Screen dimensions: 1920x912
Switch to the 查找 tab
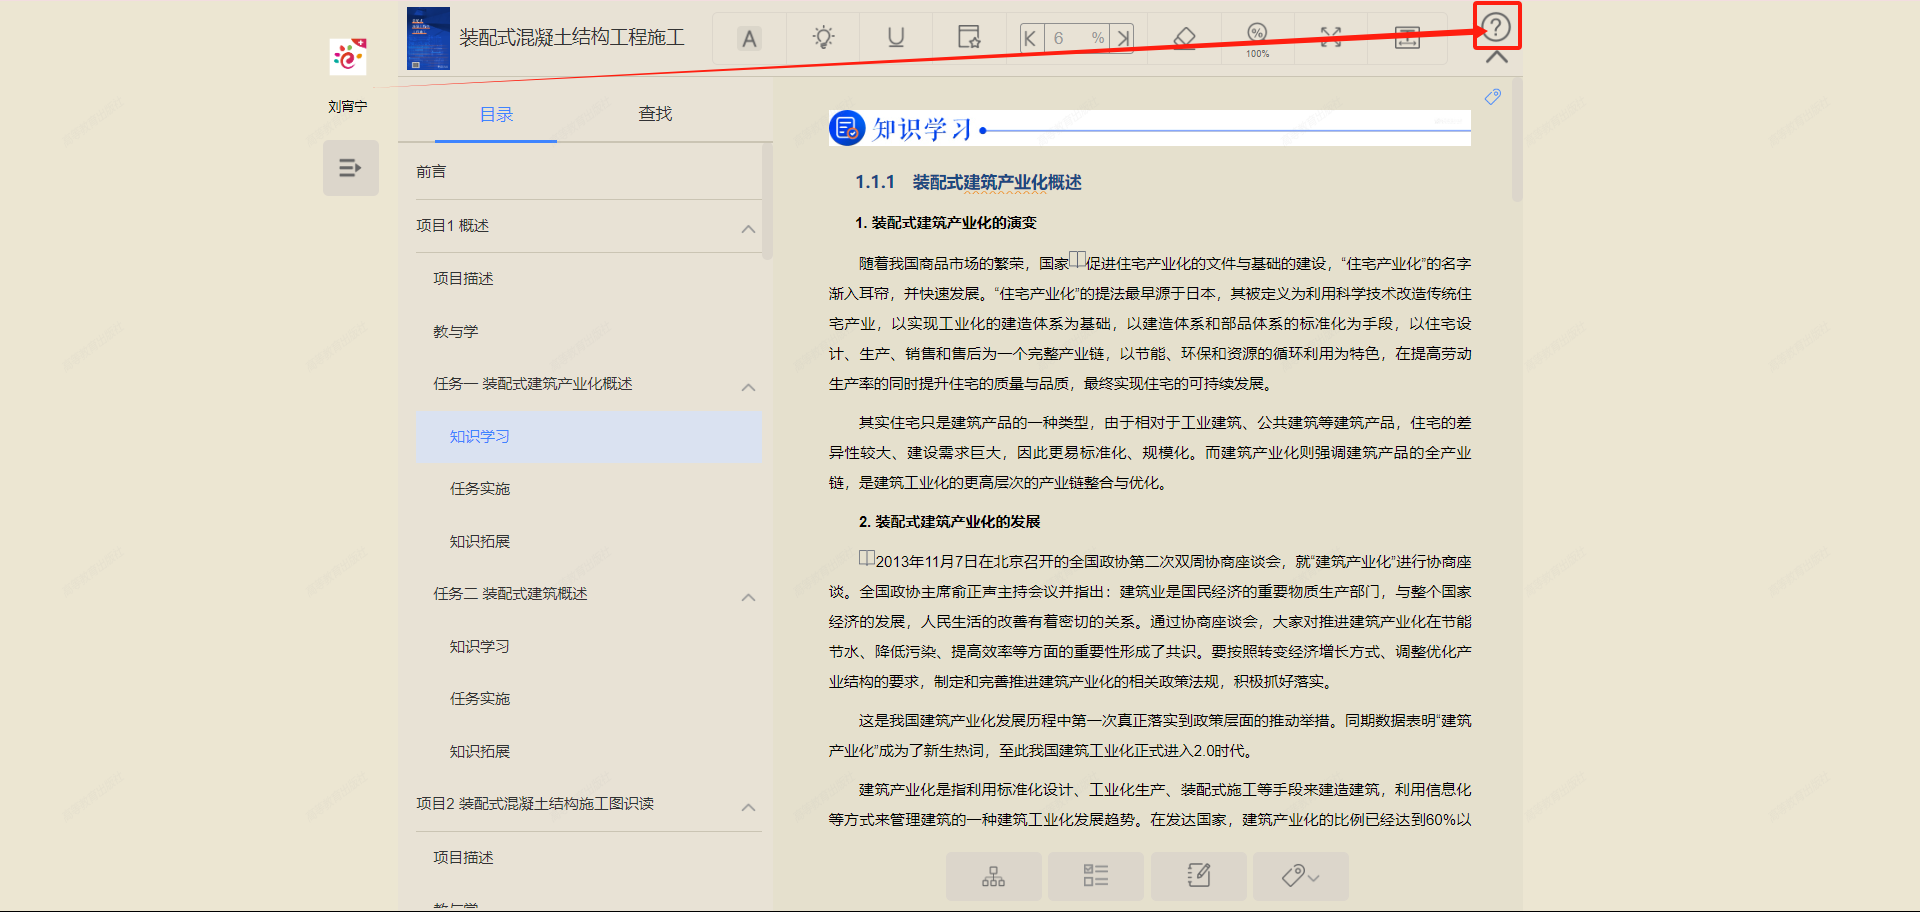tap(655, 114)
